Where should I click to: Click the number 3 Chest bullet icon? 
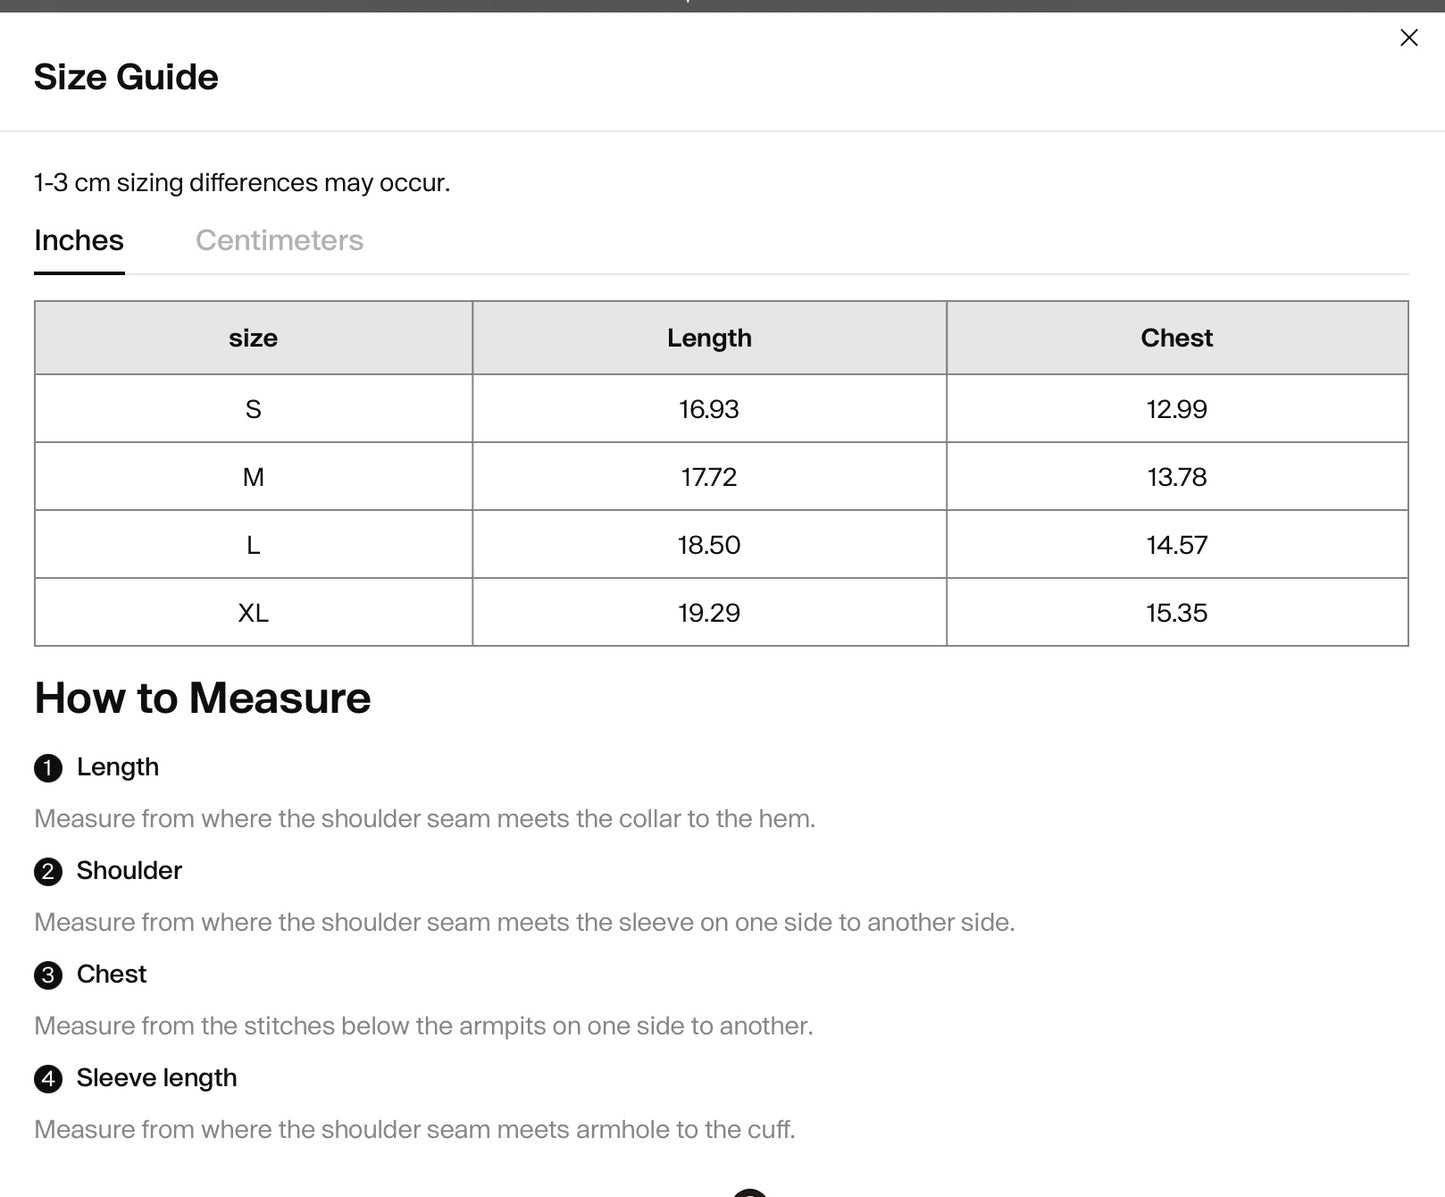[48, 975]
